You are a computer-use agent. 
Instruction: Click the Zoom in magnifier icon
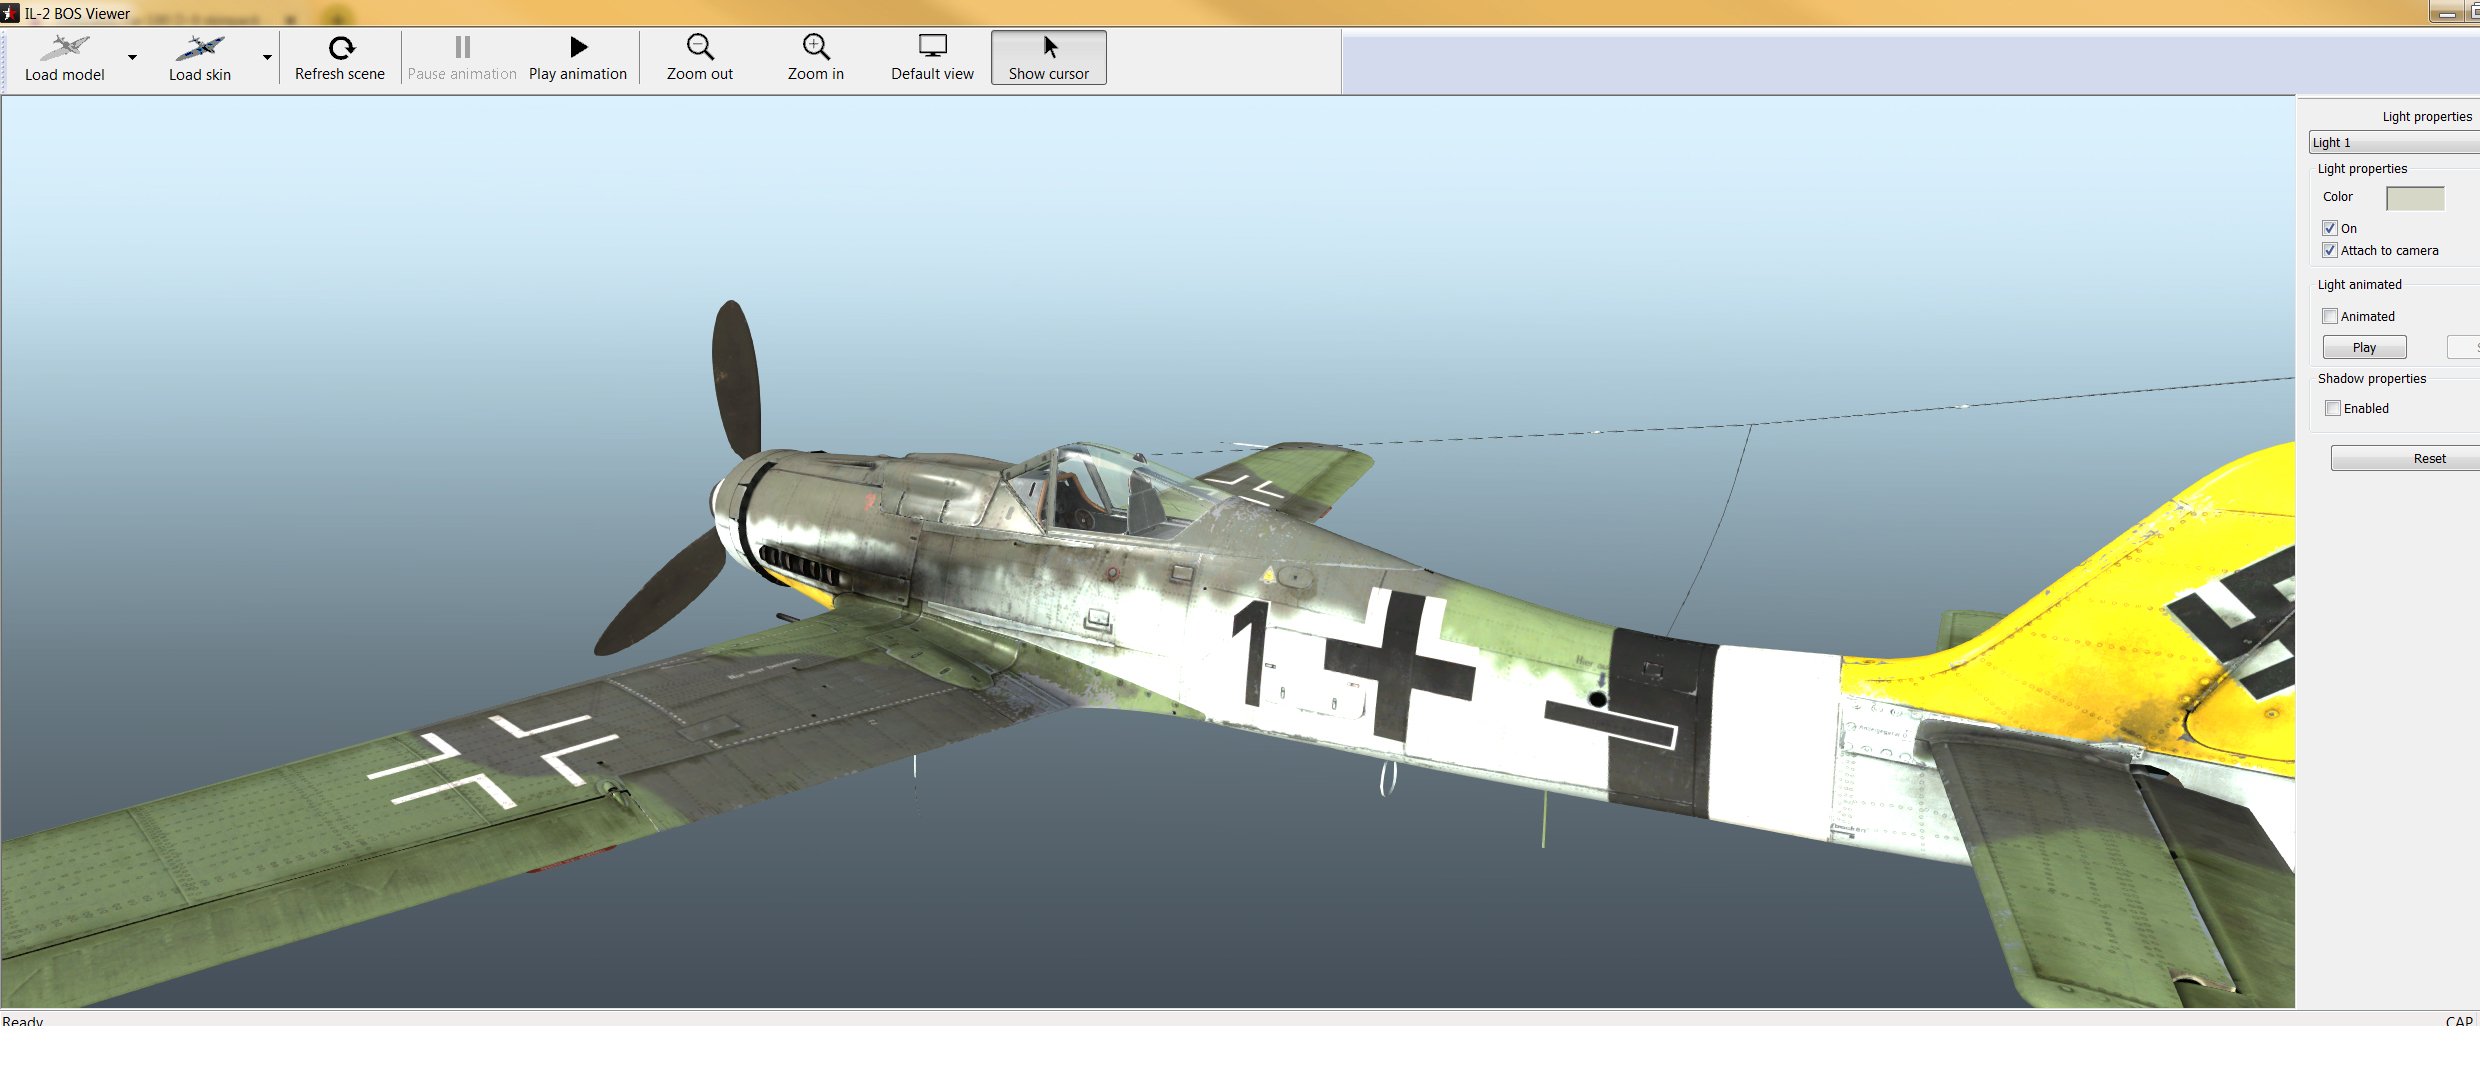pyautogui.click(x=815, y=47)
